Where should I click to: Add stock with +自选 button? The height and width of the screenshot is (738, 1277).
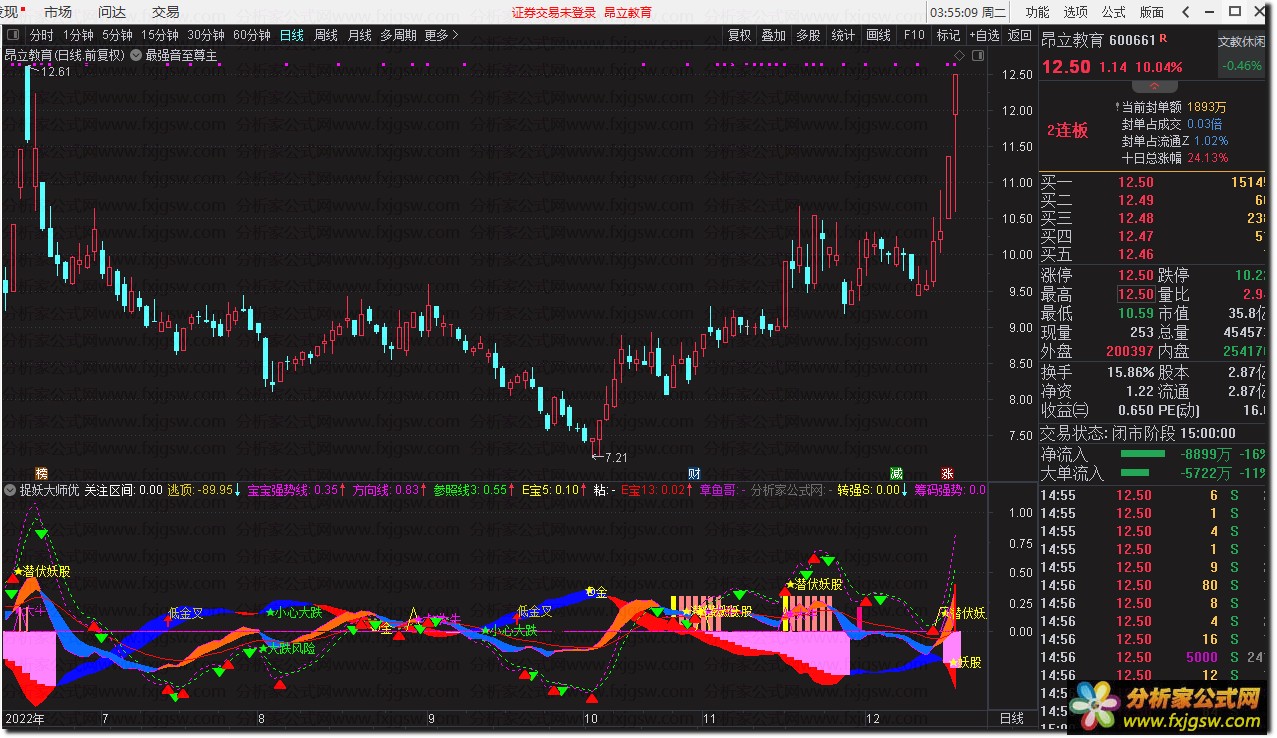983,35
